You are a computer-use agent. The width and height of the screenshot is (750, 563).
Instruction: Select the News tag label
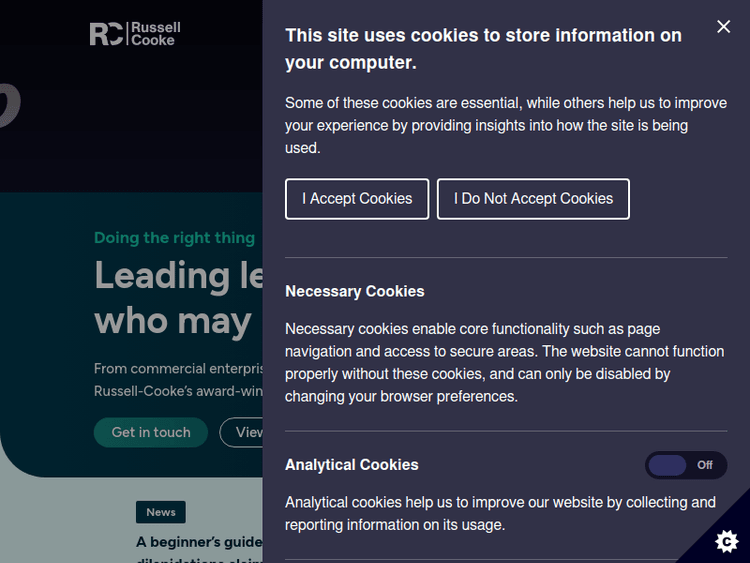(x=161, y=512)
